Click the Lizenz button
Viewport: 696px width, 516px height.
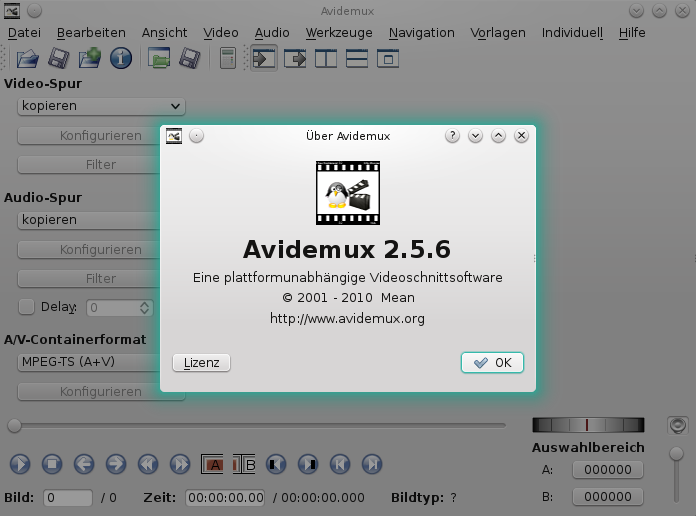click(x=202, y=363)
